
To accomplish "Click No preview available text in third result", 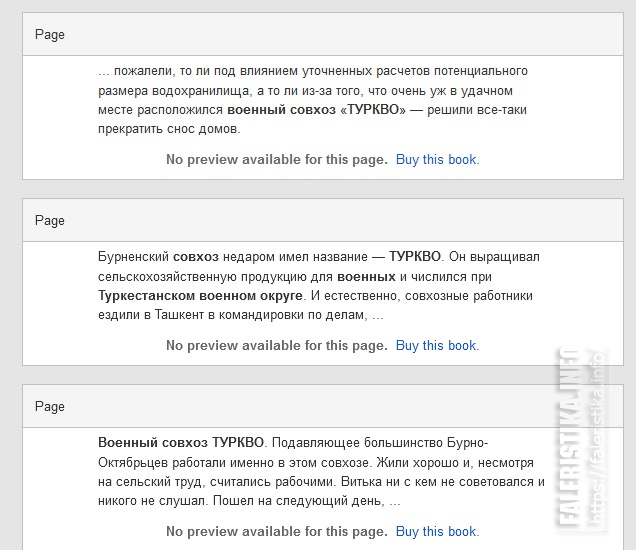I will pyautogui.click(x=277, y=531).
